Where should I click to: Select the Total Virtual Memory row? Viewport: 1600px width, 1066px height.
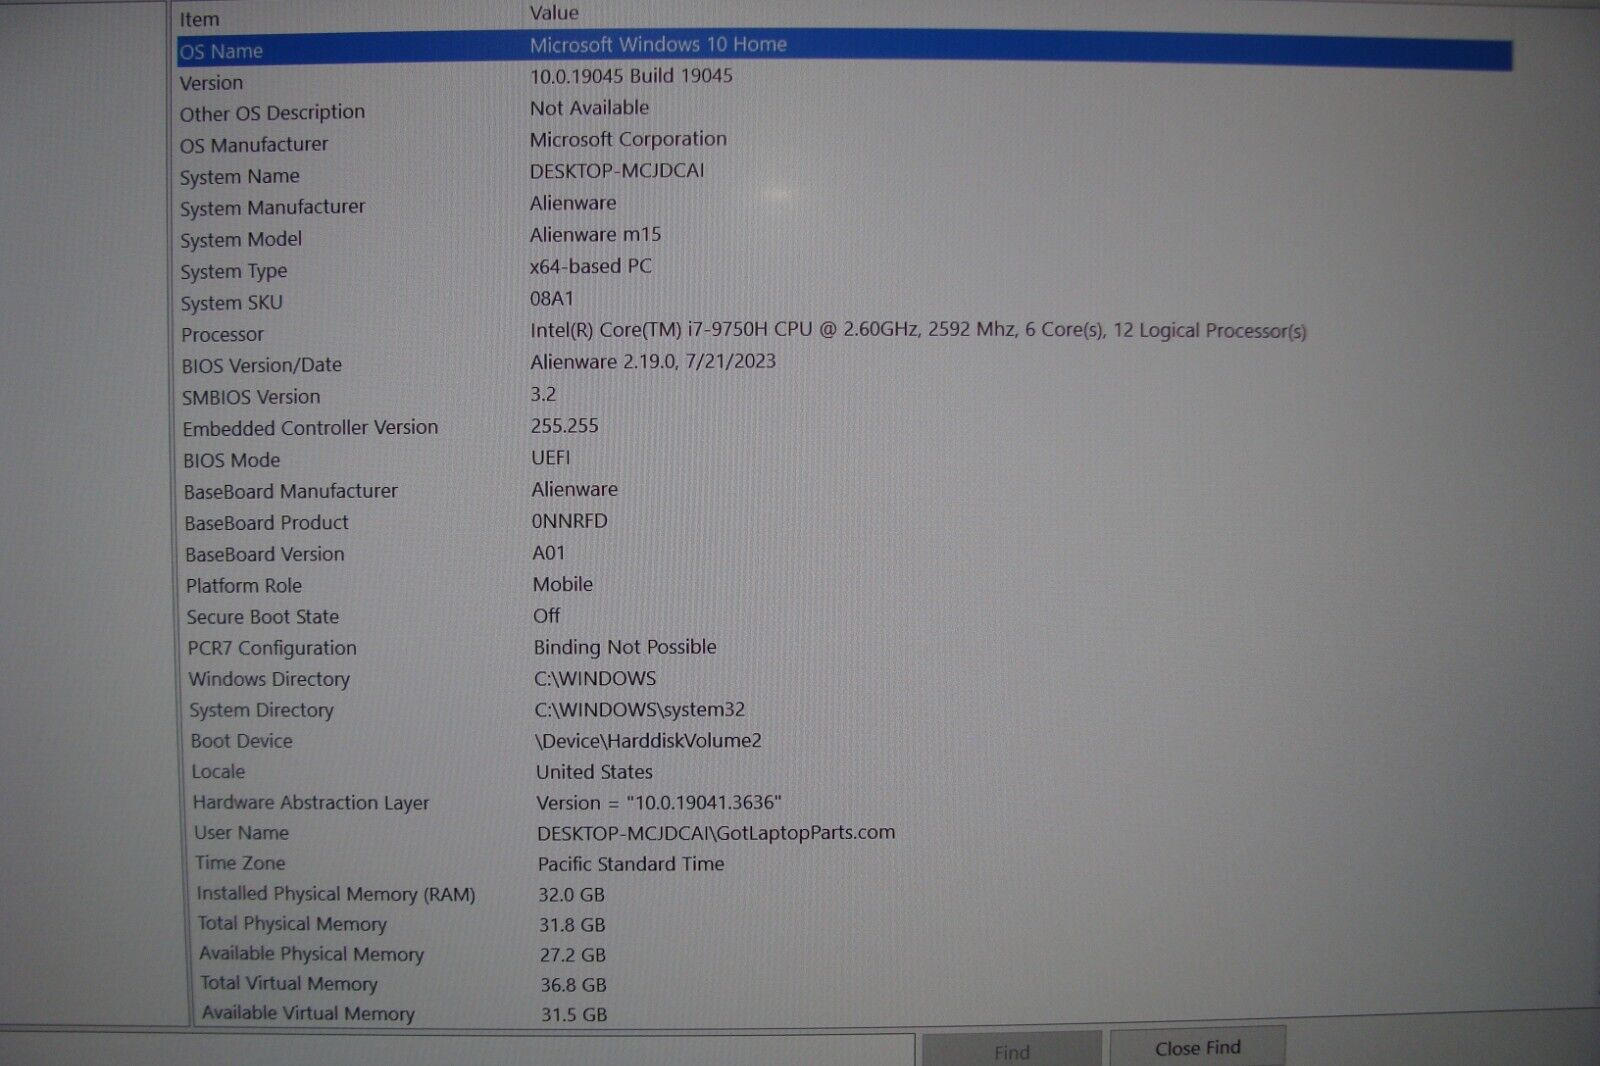(844, 984)
